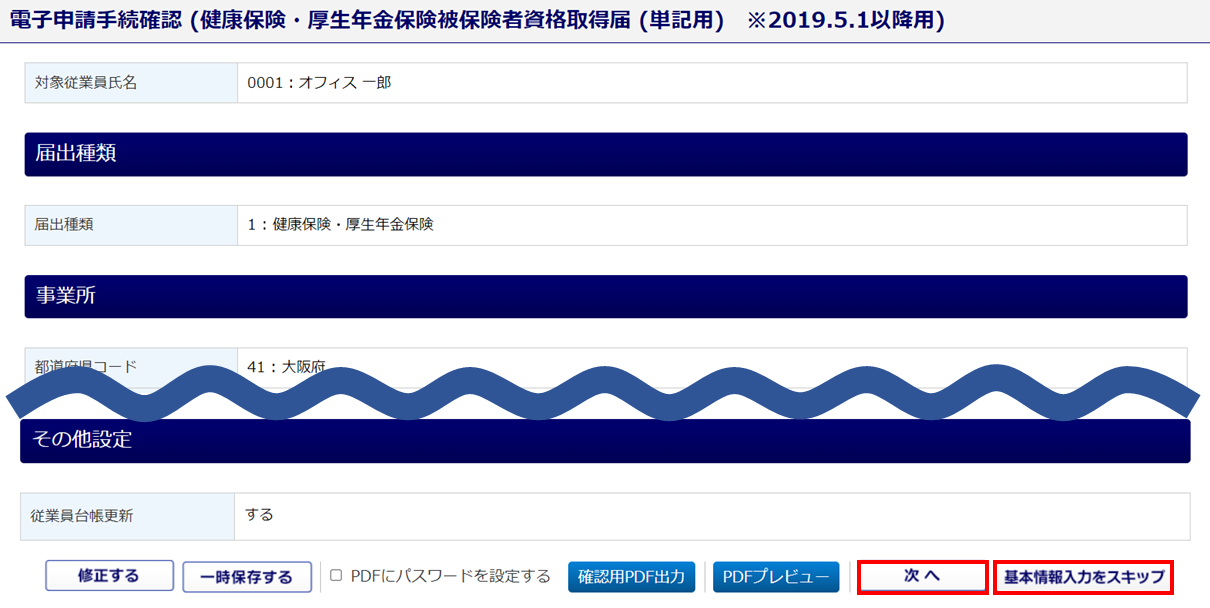Click the 届出種類 row label cell
Screen dimensions: 1210x608
click(x=131, y=225)
